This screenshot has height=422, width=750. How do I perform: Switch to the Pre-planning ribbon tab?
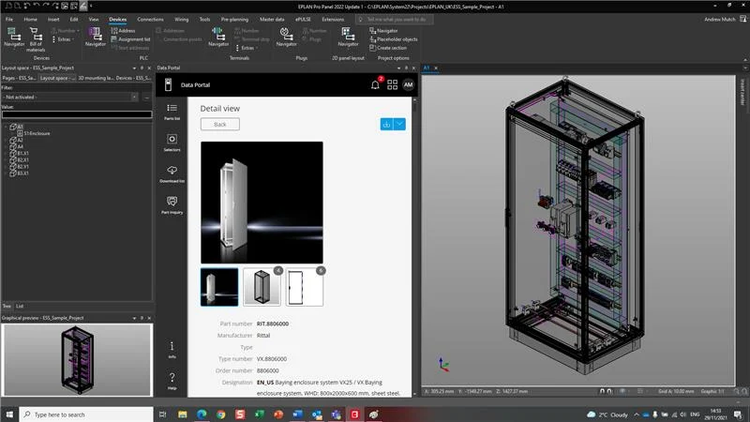pos(235,19)
